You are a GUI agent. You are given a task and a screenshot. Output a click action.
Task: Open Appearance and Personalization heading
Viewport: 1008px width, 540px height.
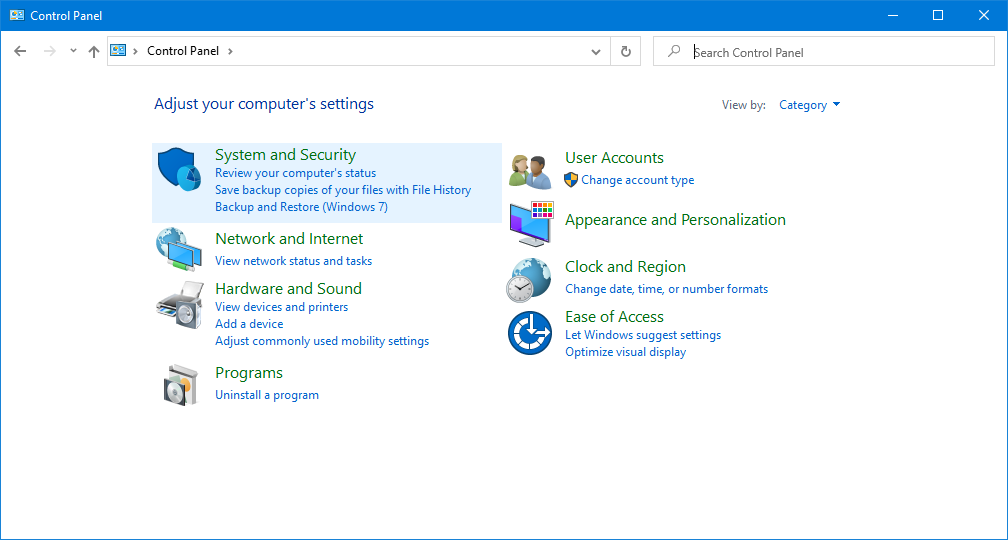pos(675,220)
